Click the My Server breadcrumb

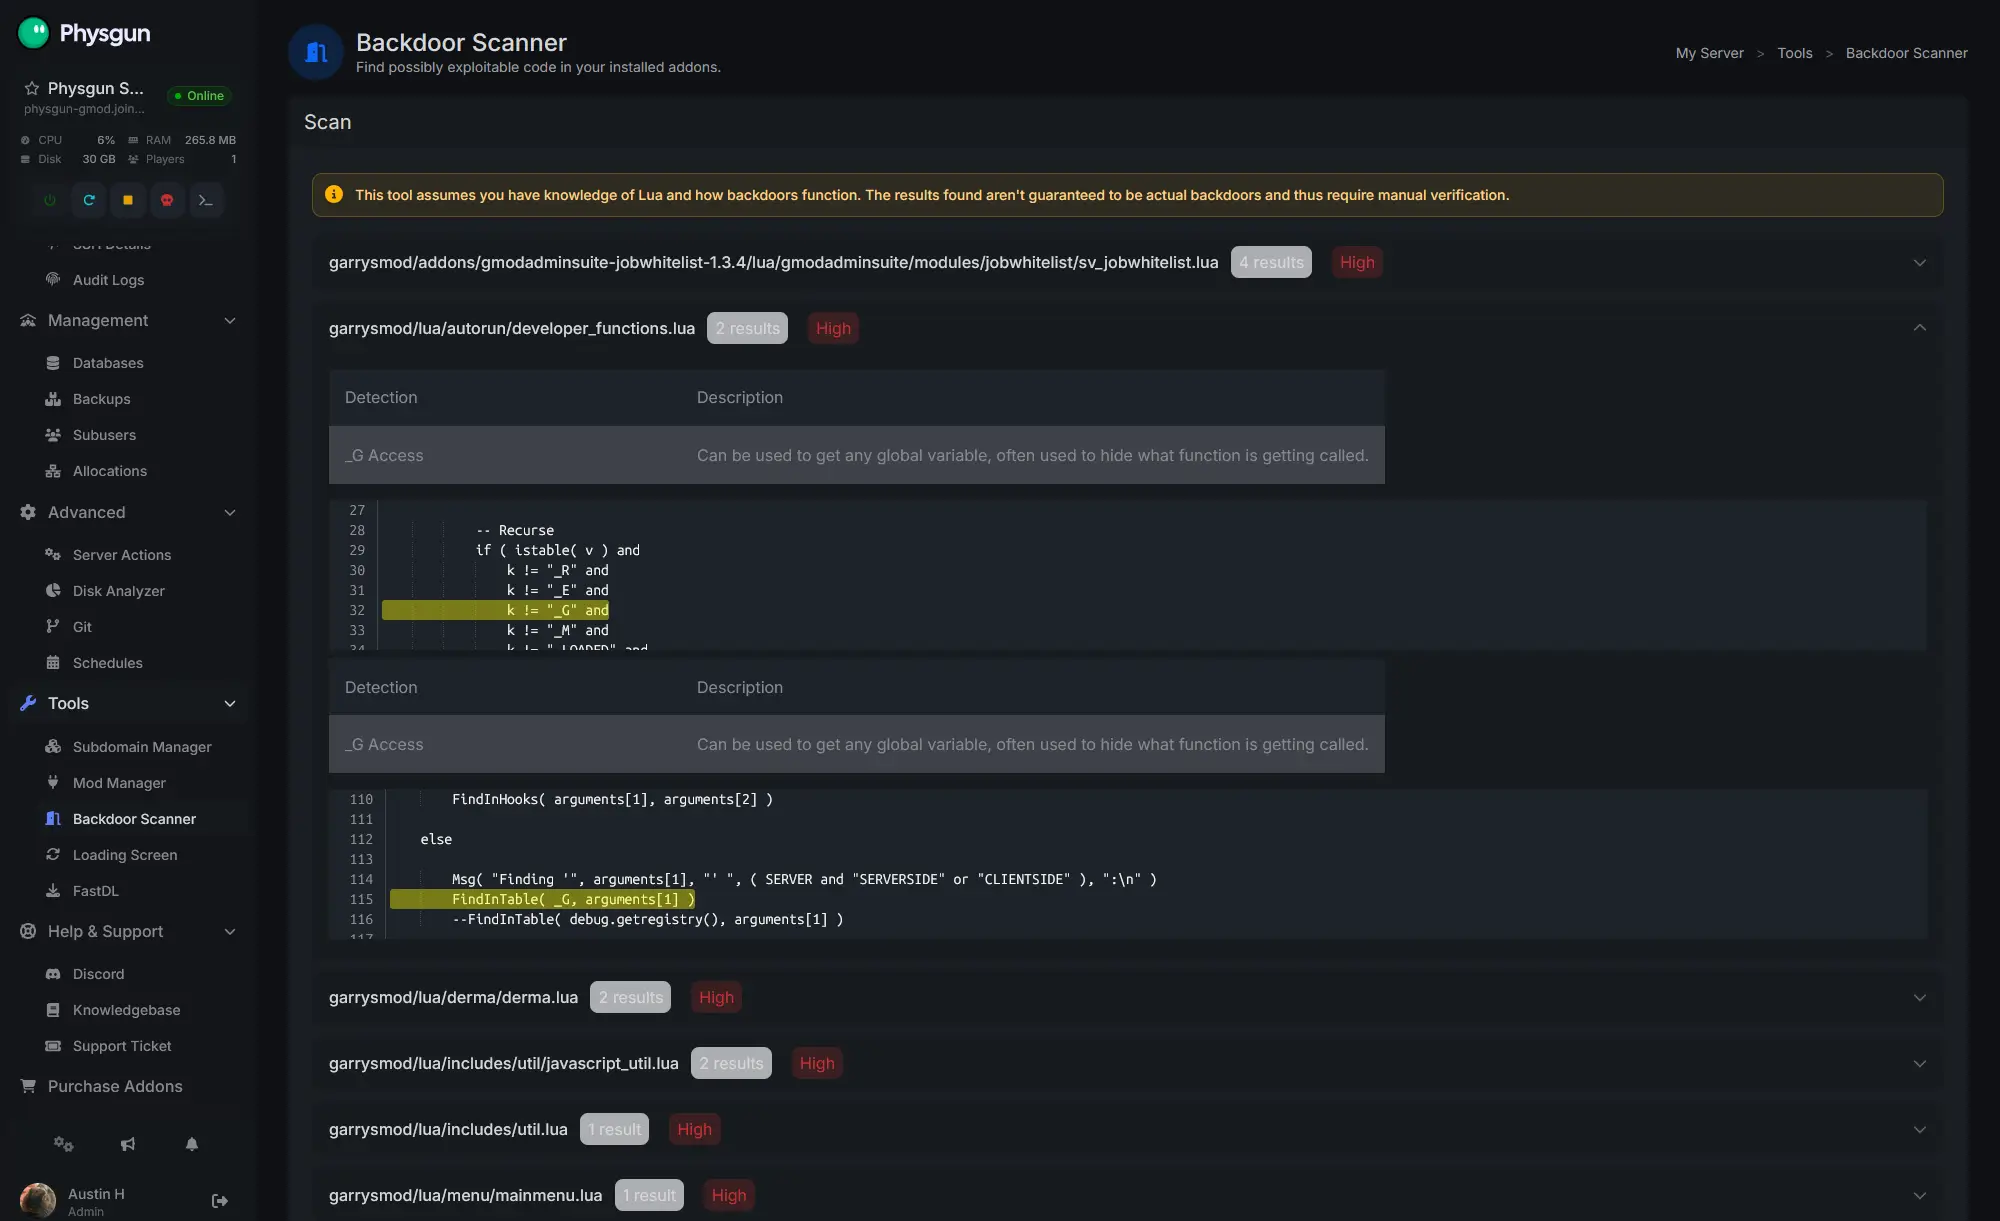point(1709,53)
